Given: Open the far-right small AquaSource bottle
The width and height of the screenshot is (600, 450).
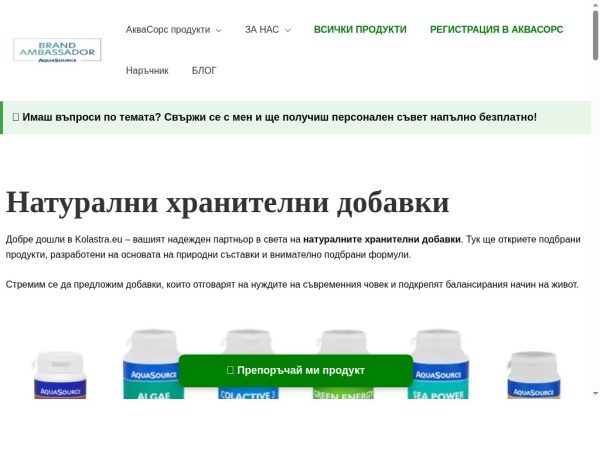Looking at the screenshot, I should (x=533, y=375).
